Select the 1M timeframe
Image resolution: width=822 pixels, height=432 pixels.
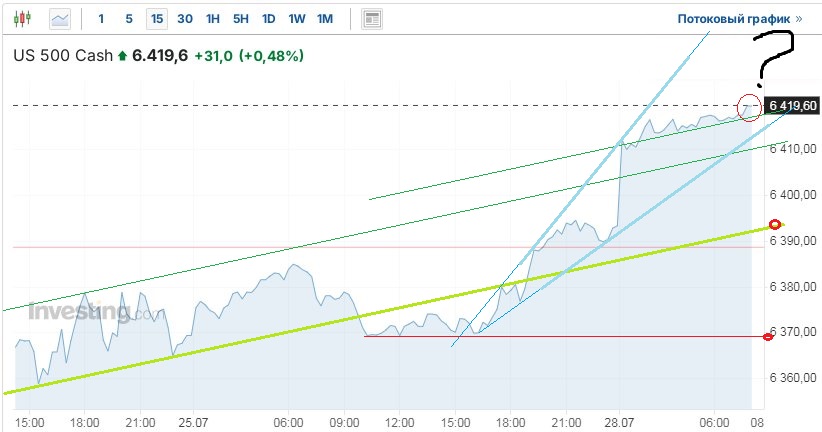[325, 18]
